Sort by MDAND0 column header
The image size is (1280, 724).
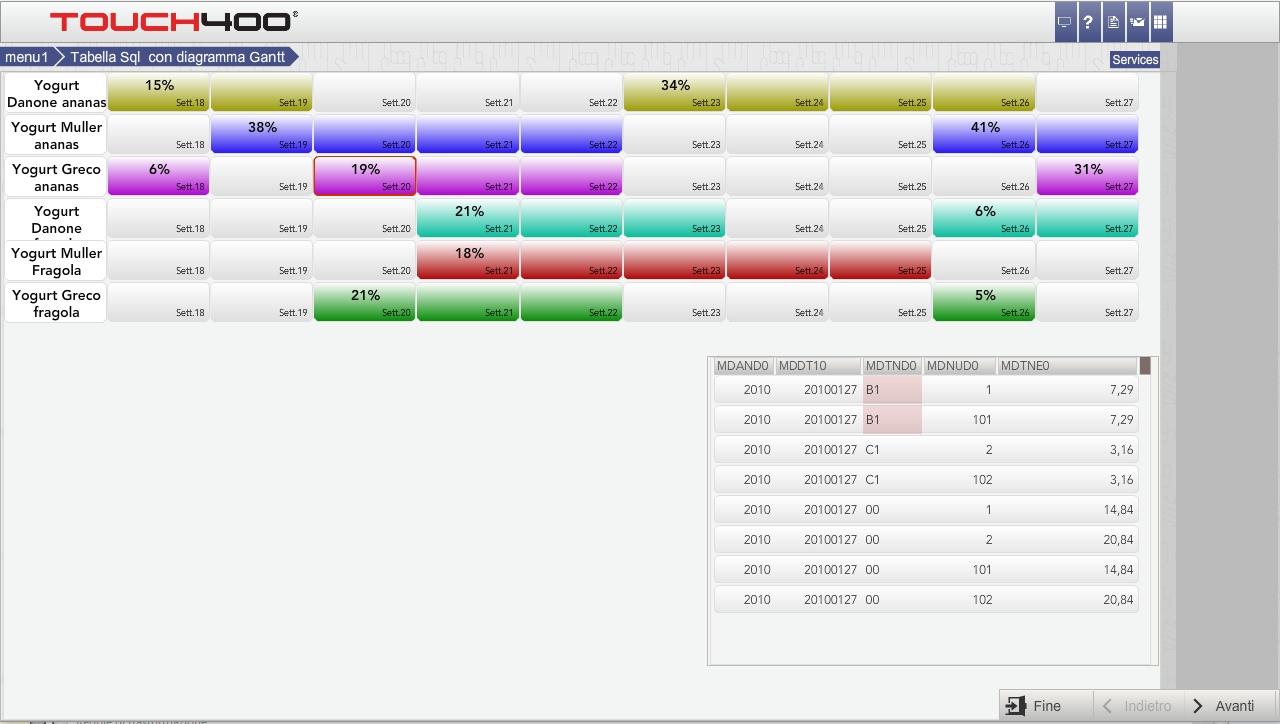coord(744,366)
